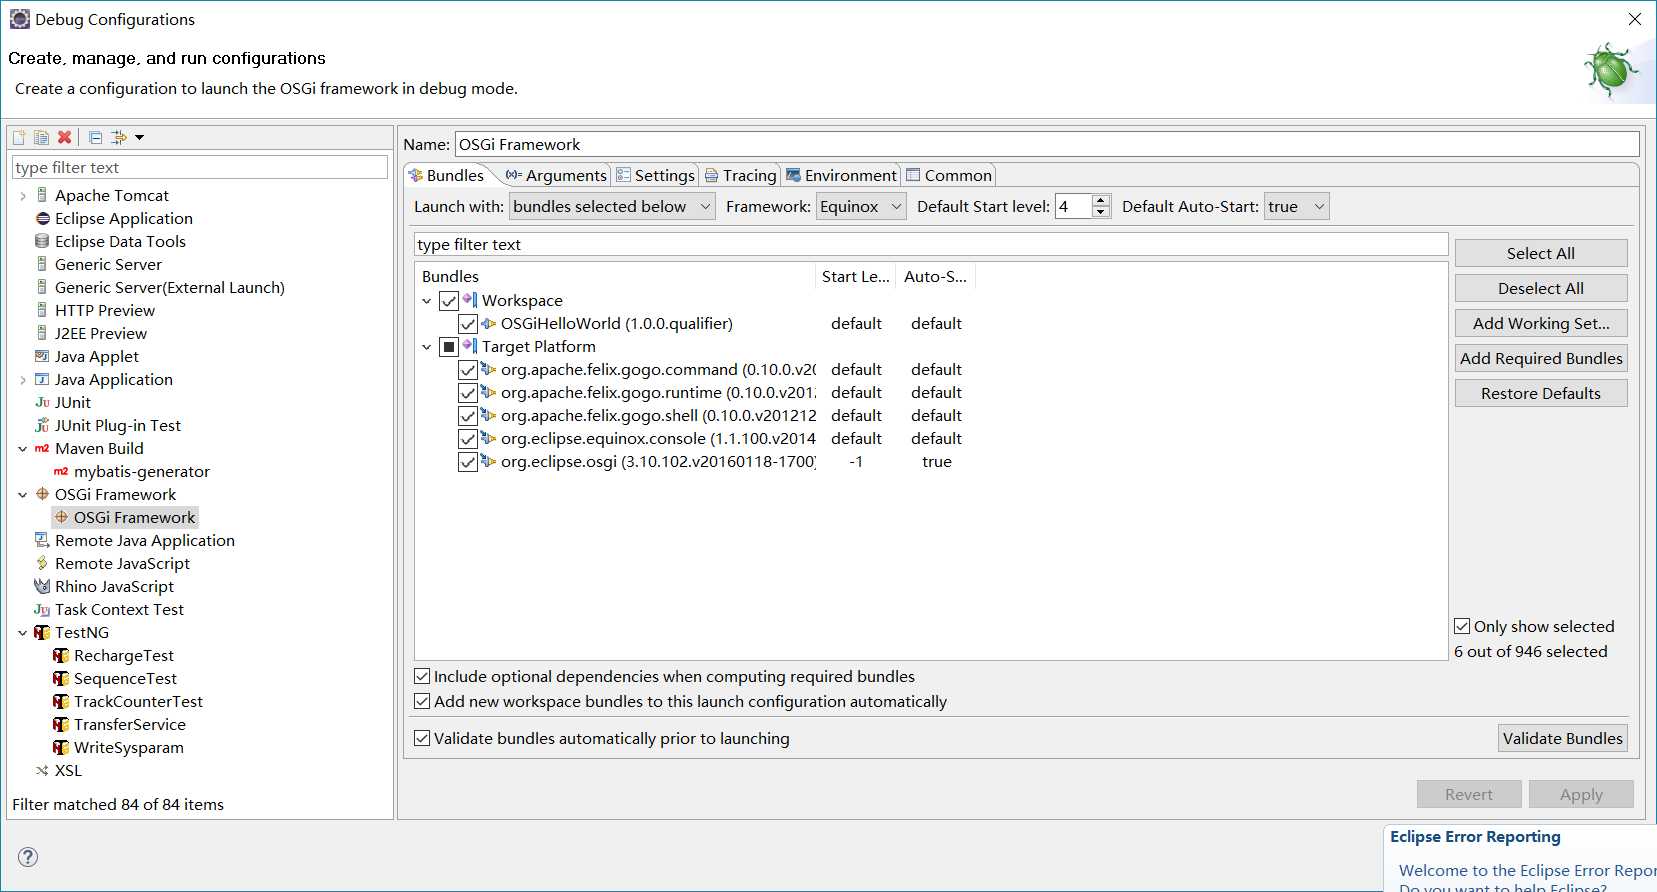Screen dimensions: 1657x892
Task: Collapse the Maven Build tree node
Action: click(23, 449)
